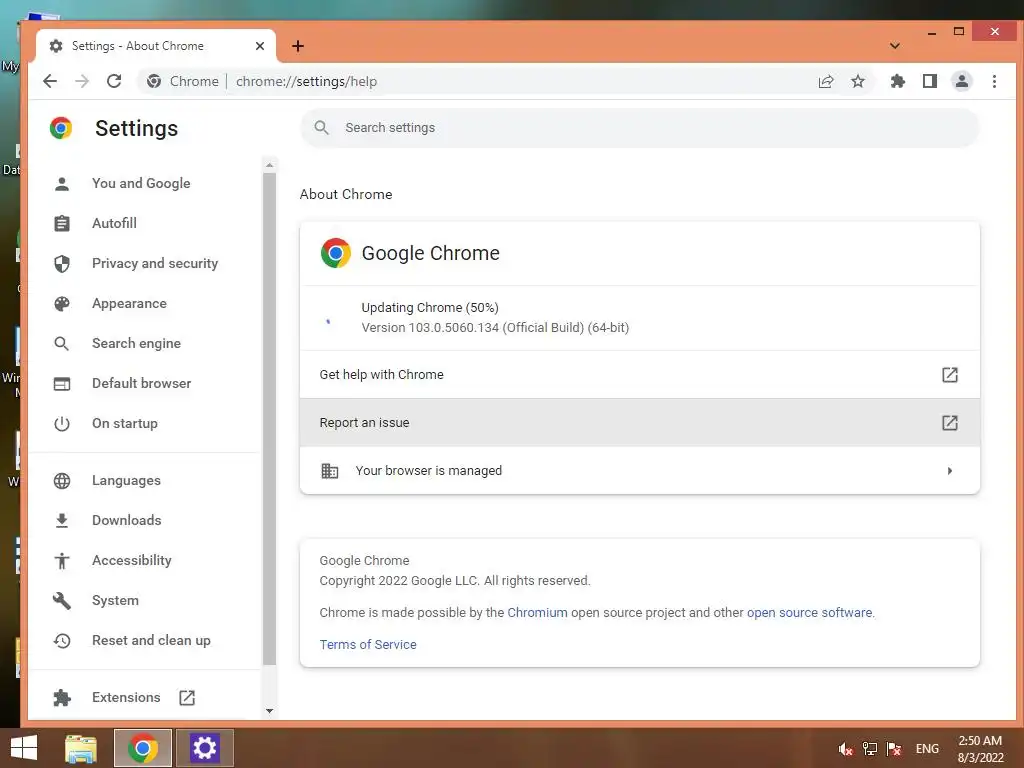Click the ENG language indicator
Image resolution: width=1024 pixels, height=768 pixels.
coord(927,749)
